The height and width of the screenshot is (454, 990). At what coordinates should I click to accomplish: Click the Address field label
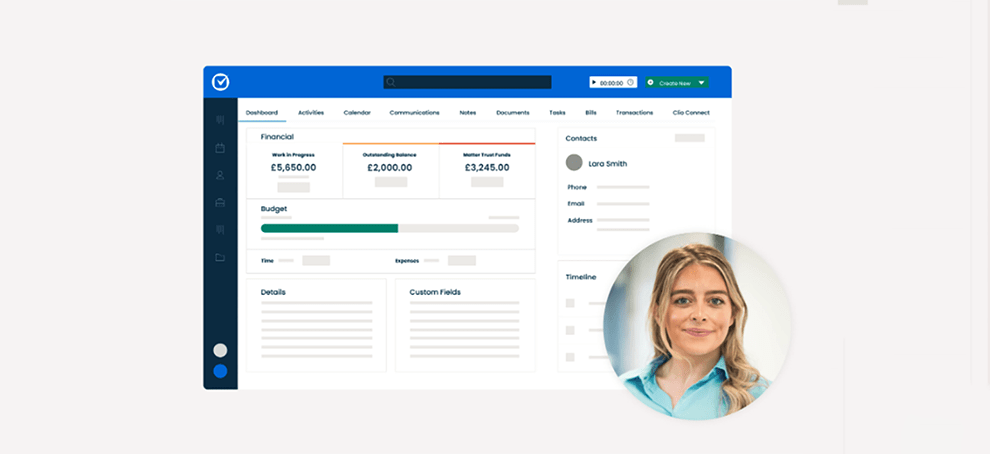(580, 220)
